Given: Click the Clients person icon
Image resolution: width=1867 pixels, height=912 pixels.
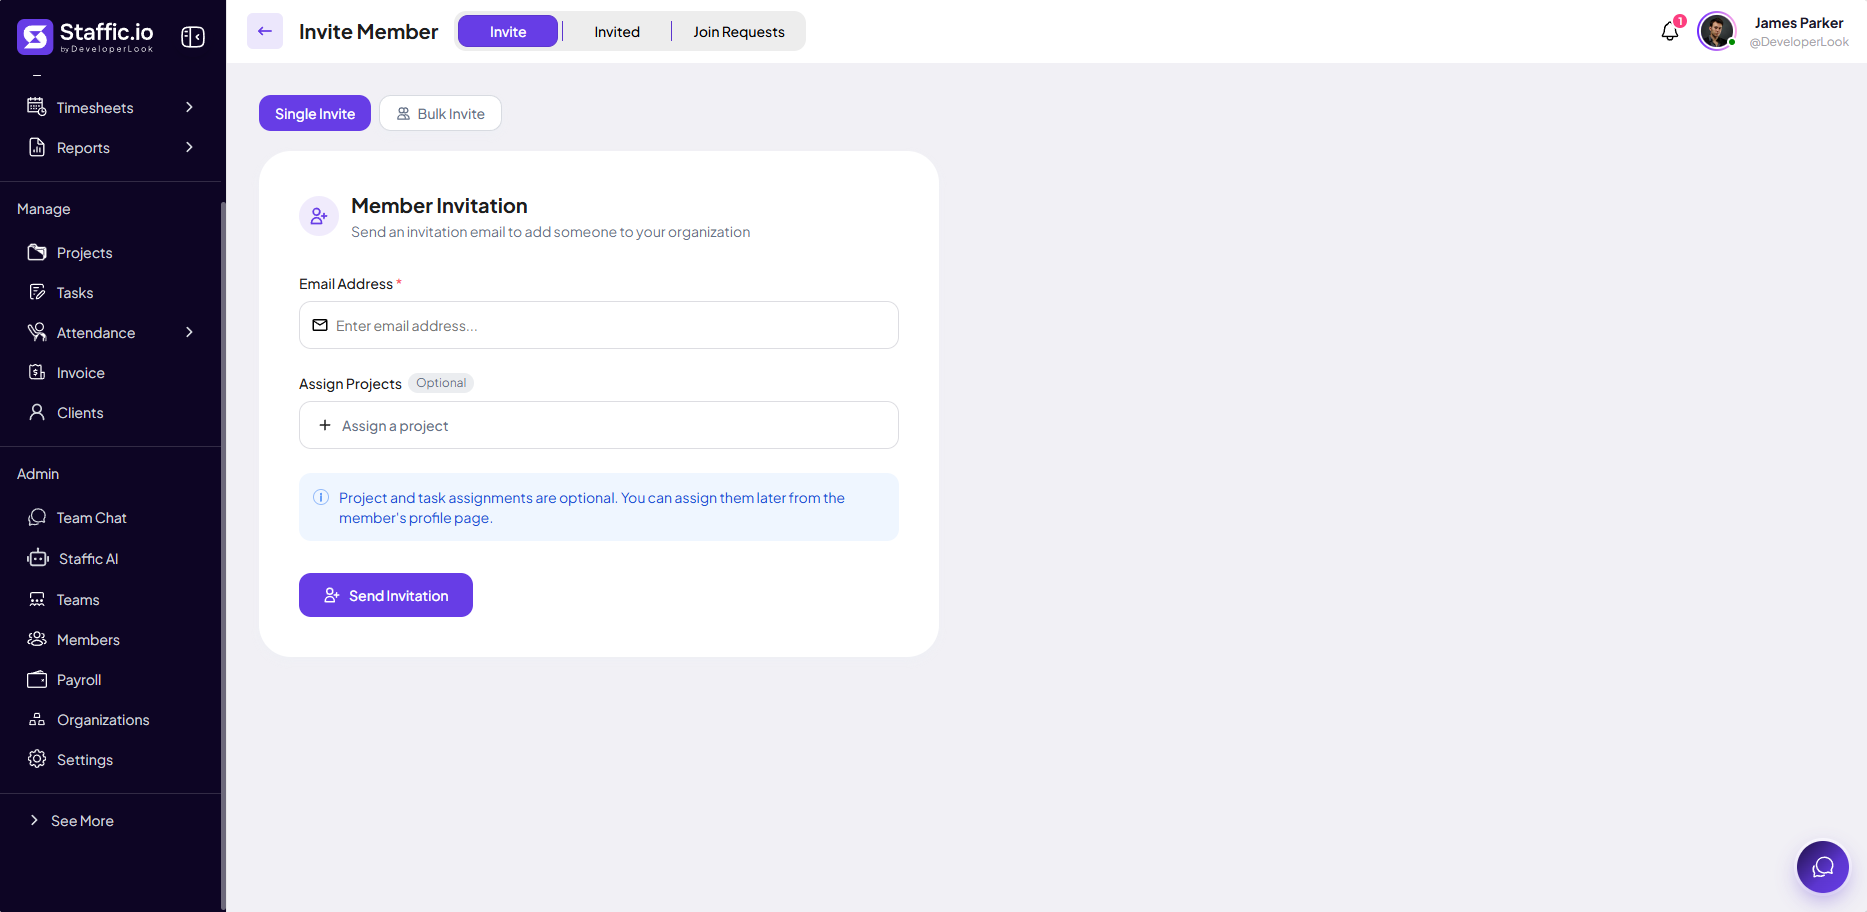Looking at the screenshot, I should 37,412.
